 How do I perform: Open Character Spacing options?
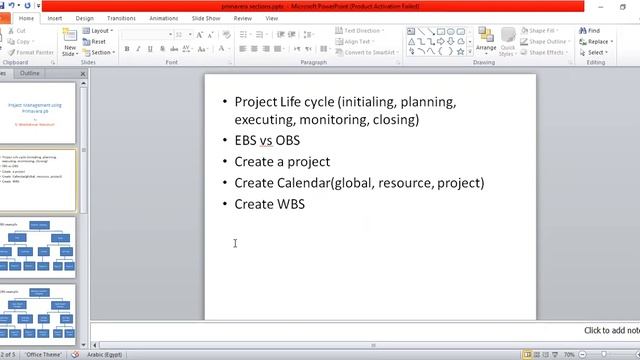point(187,49)
